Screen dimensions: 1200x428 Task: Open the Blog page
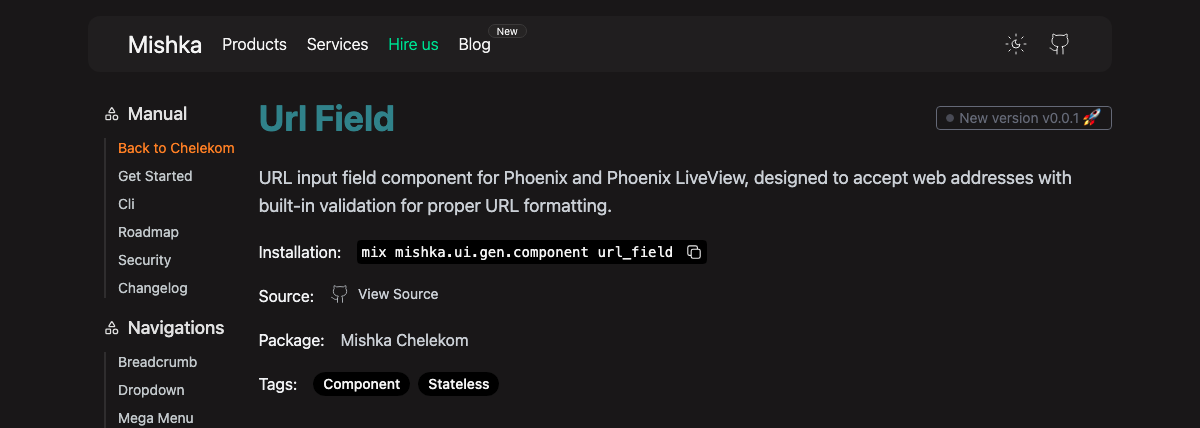pyautogui.click(x=474, y=44)
